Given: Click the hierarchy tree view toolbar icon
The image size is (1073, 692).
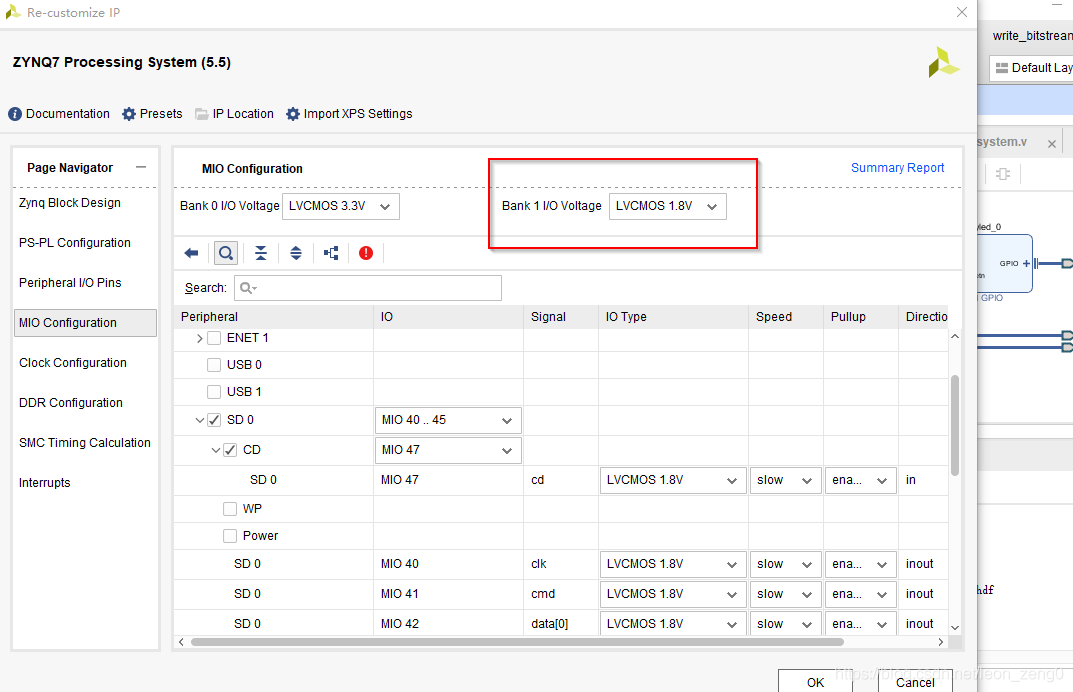Looking at the screenshot, I should pos(331,253).
